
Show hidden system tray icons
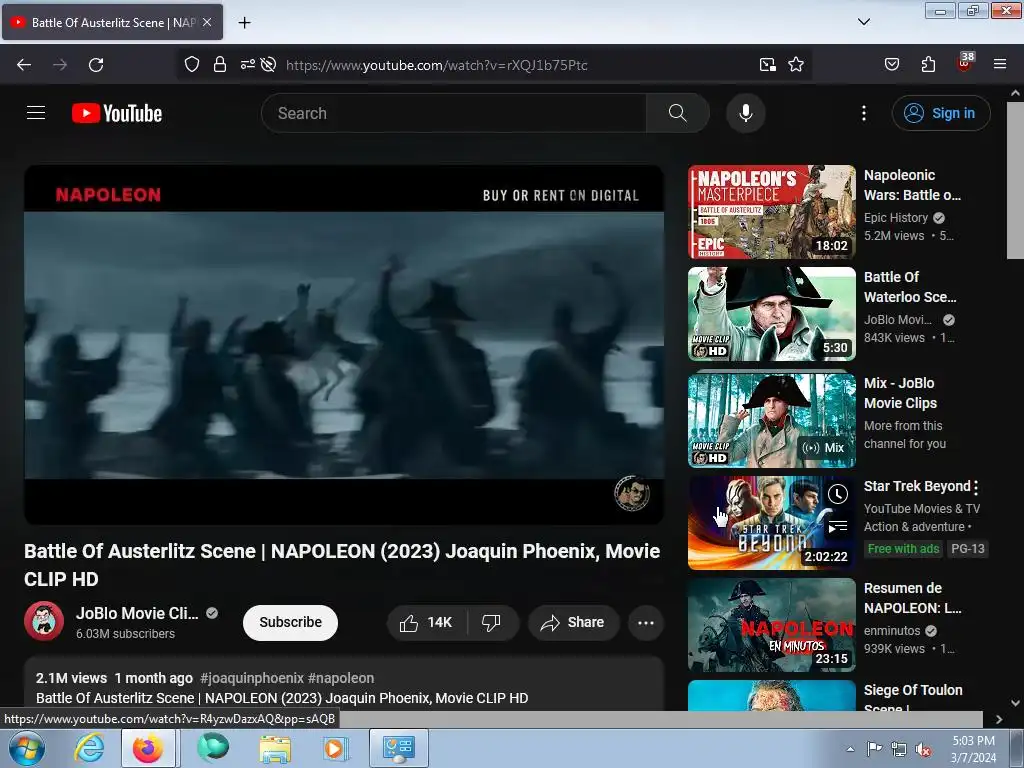[850, 749]
